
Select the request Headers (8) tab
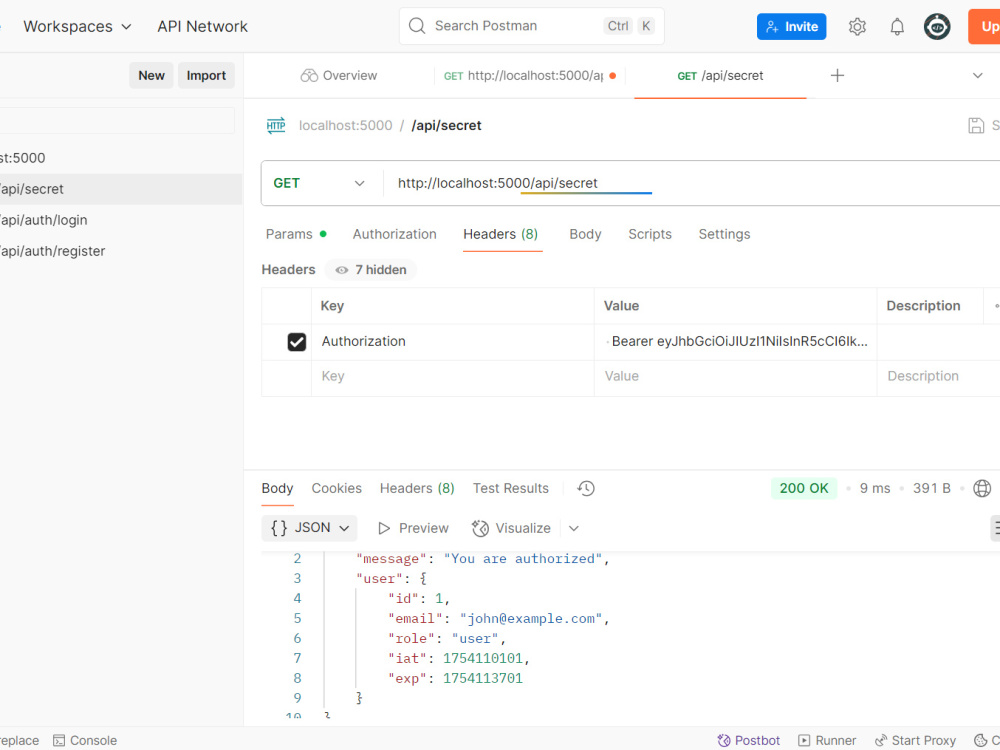tap(501, 234)
